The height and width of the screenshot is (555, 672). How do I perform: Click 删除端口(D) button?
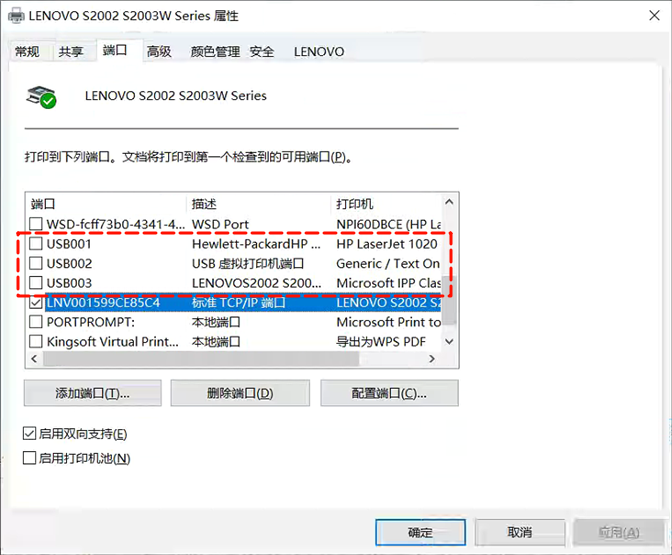click(240, 393)
